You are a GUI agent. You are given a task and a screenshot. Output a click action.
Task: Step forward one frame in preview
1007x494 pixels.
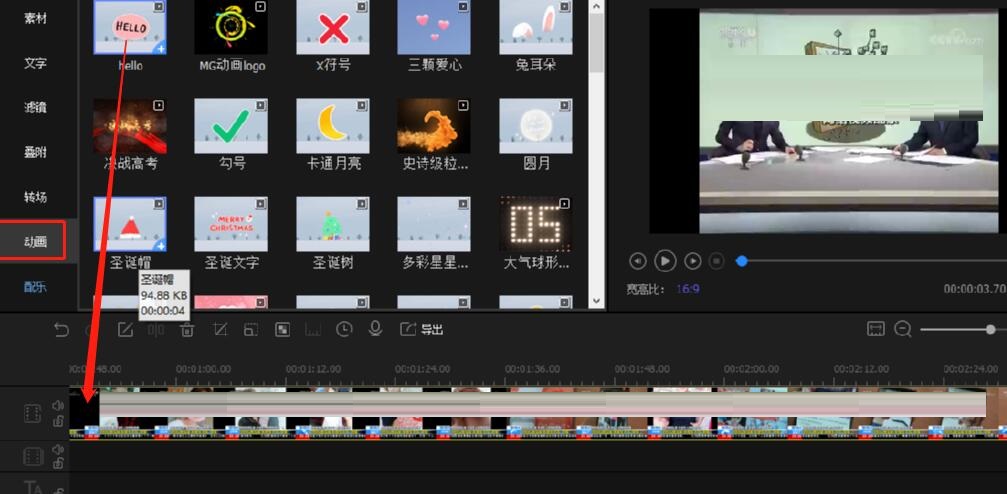(x=692, y=261)
